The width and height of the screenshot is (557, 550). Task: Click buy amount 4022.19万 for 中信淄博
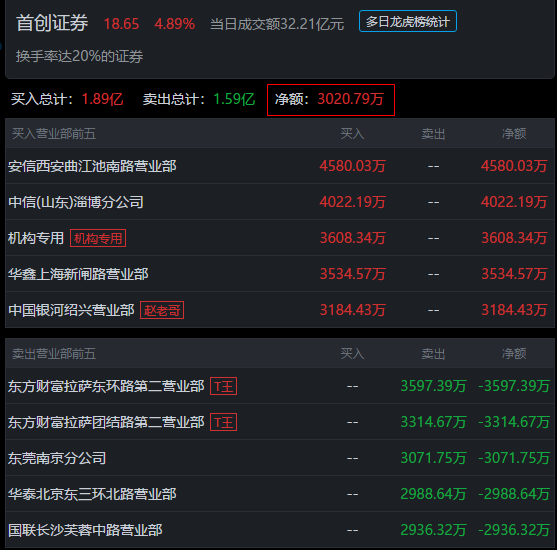point(352,202)
